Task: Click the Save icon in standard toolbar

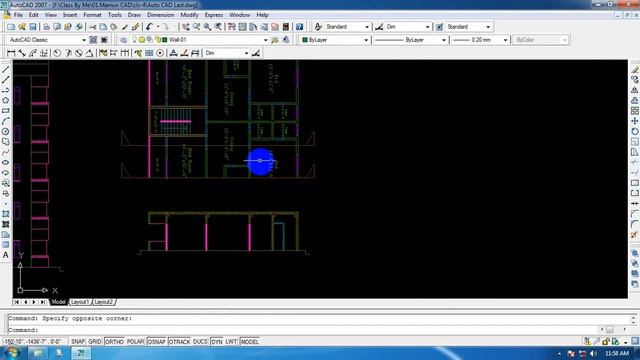Action: [33, 27]
